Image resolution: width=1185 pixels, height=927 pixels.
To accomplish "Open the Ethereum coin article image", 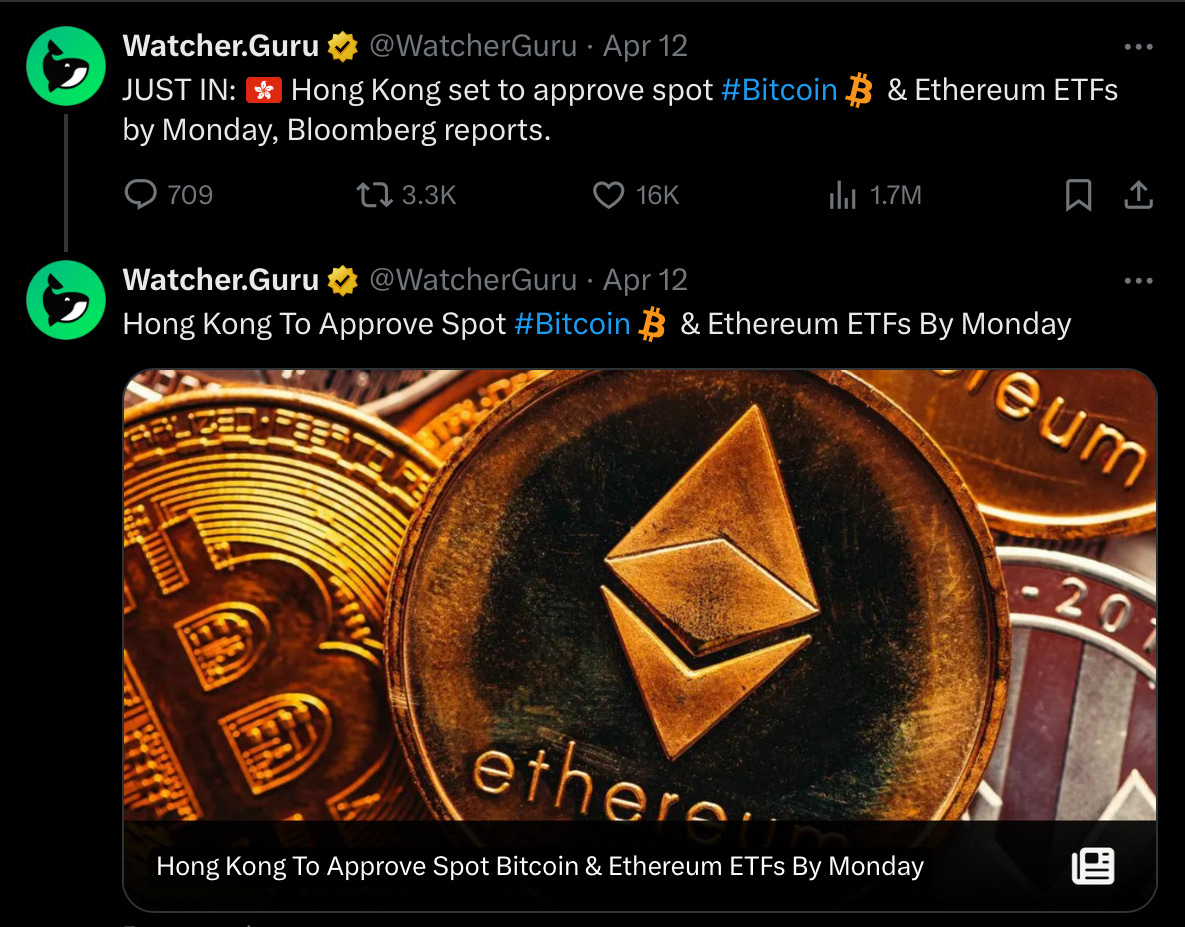I will [x=640, y=595].
